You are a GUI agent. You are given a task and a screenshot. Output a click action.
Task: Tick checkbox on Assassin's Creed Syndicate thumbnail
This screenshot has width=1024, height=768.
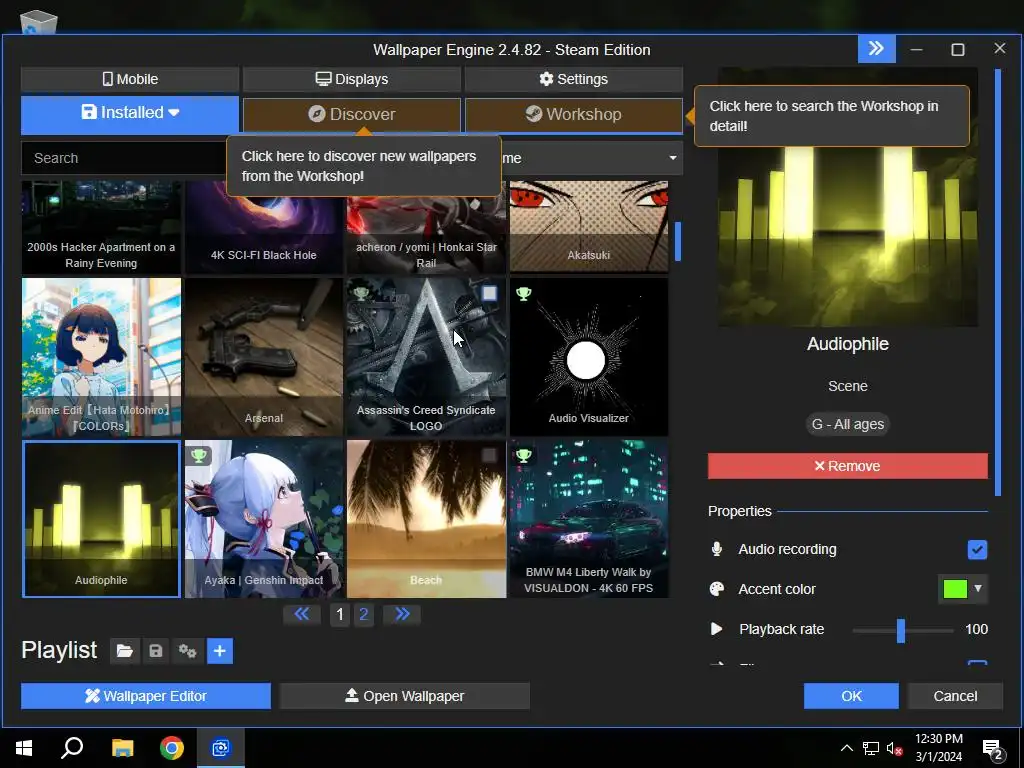(x=489, y=293)
